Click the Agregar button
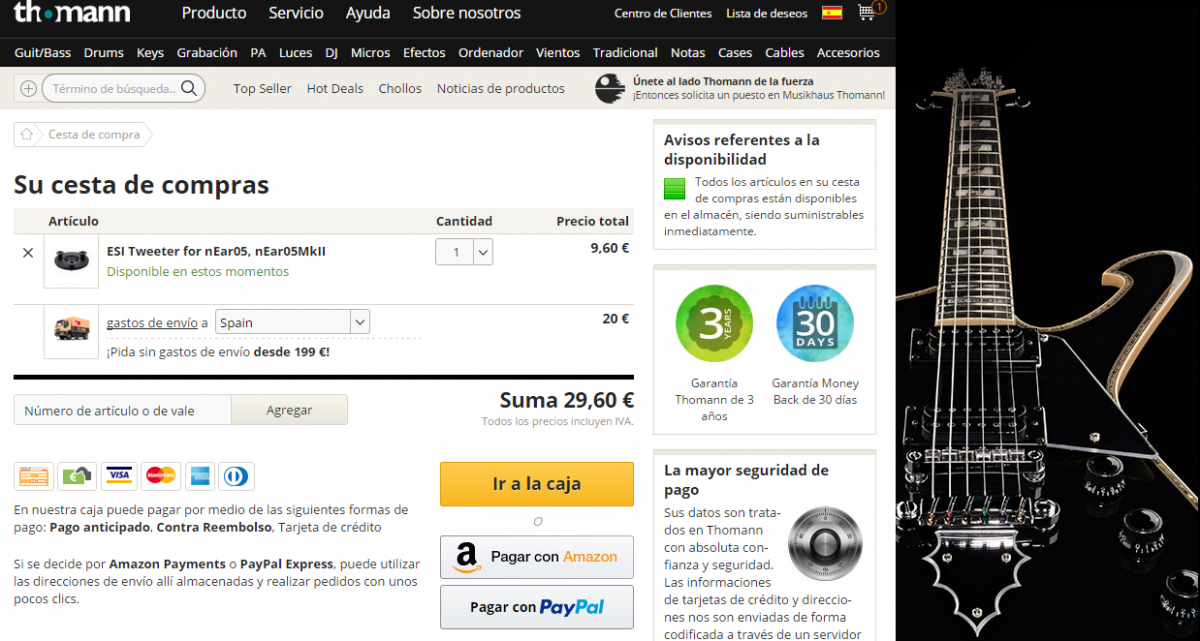 (x=289, y=410)
